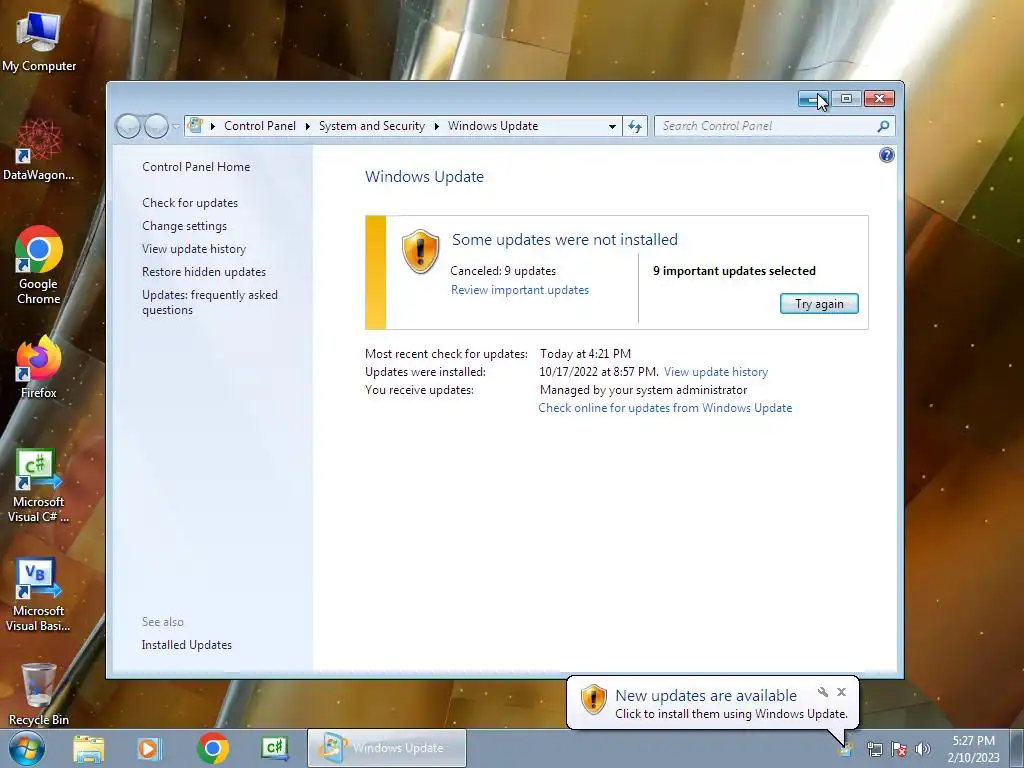Click the Windows Update tray icon
Image resolution: width=1024 pixels, height=768 pixels.
pos(846,749)
